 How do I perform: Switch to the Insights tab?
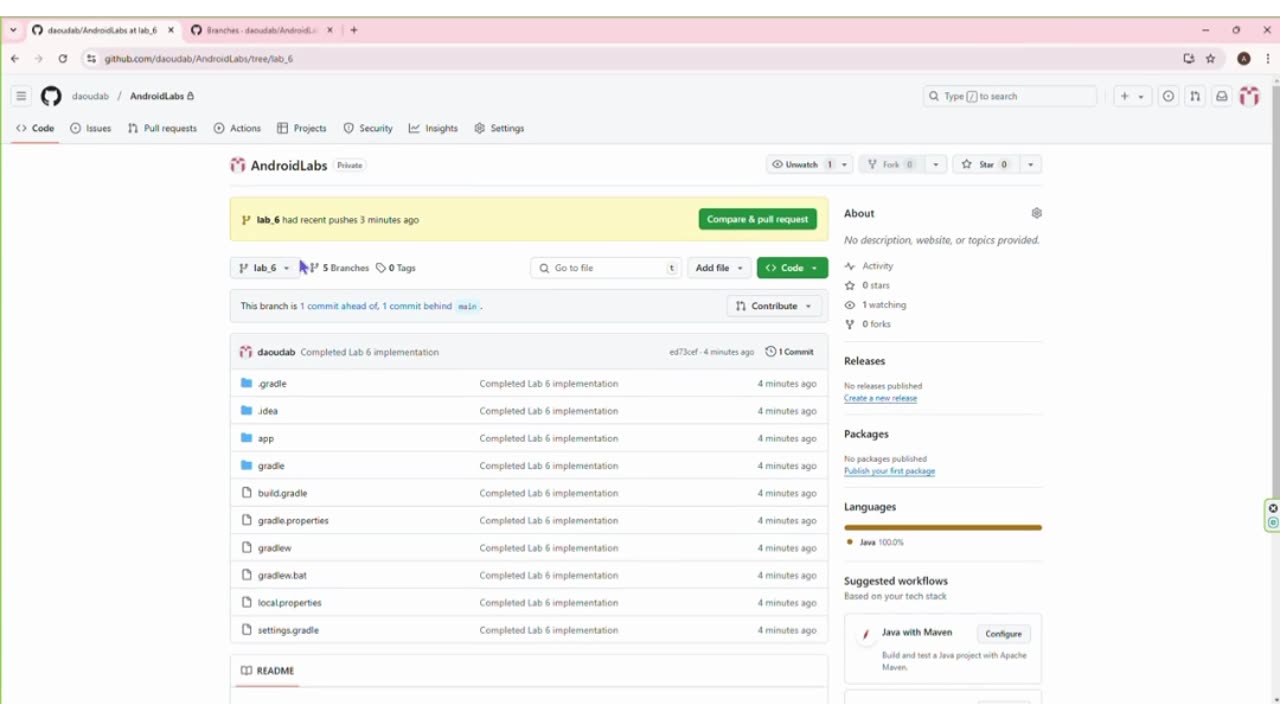click(433, 128)
